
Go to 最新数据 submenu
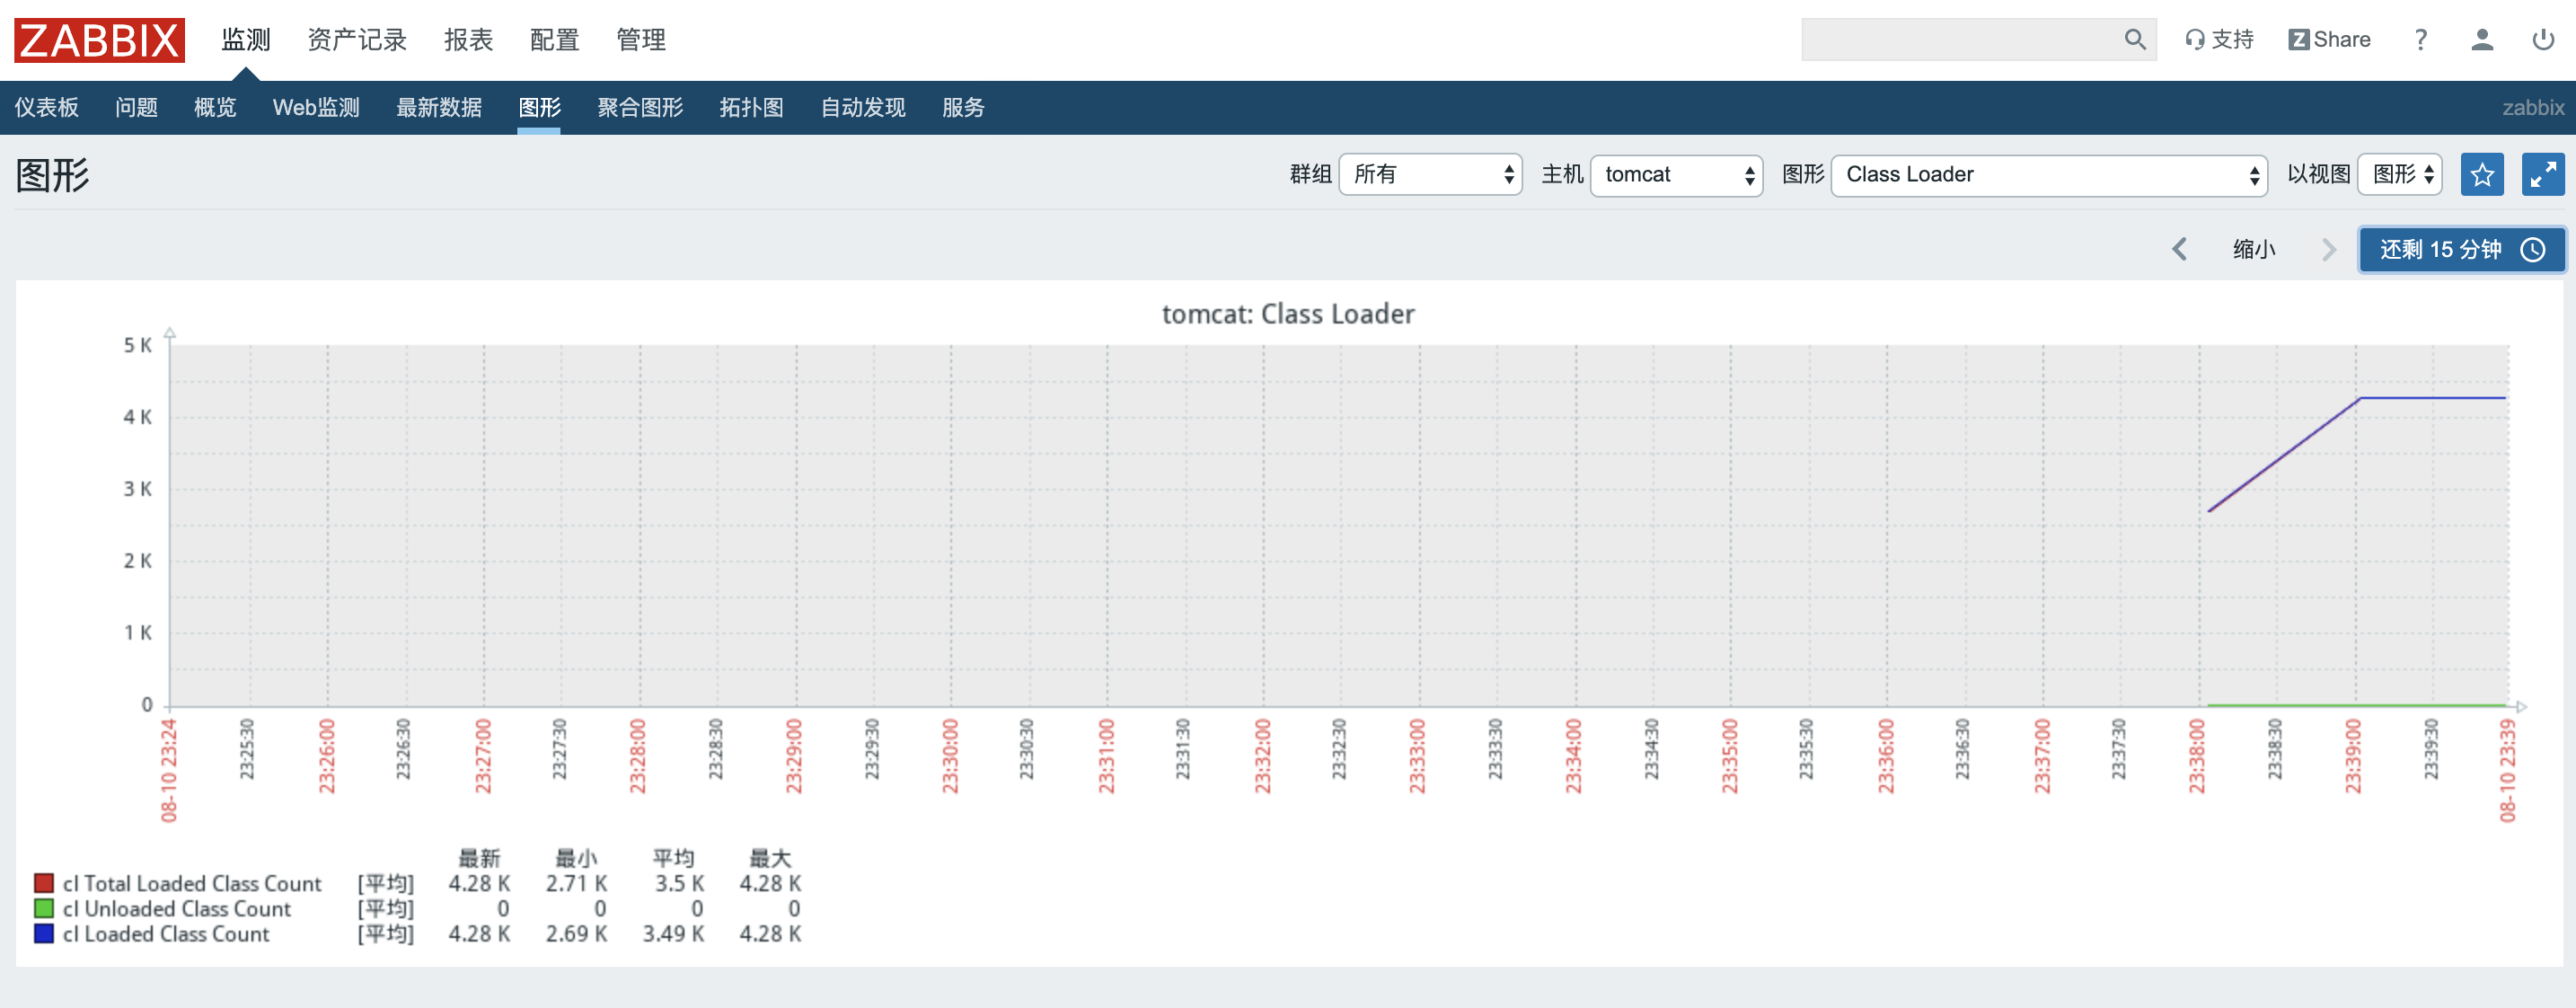click(x=439, y=107)
